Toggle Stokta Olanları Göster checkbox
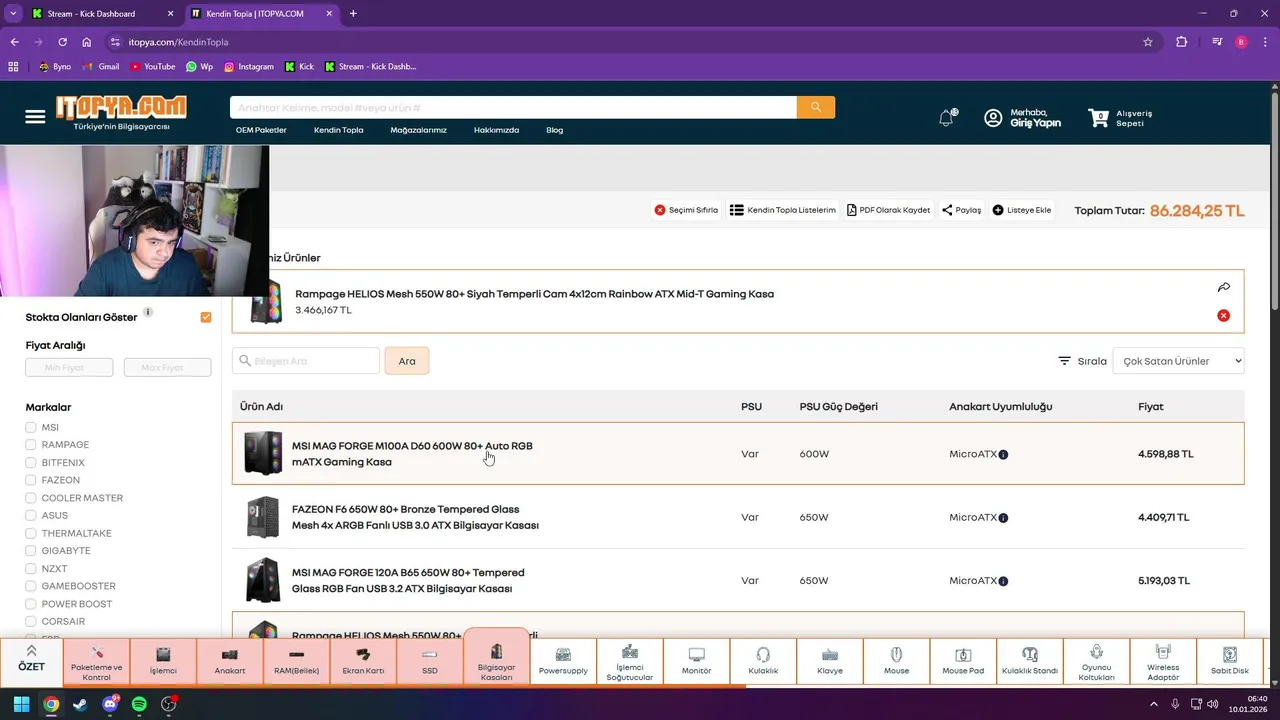1280x720 pixels. pyautogui.click(x=206, y=317)
